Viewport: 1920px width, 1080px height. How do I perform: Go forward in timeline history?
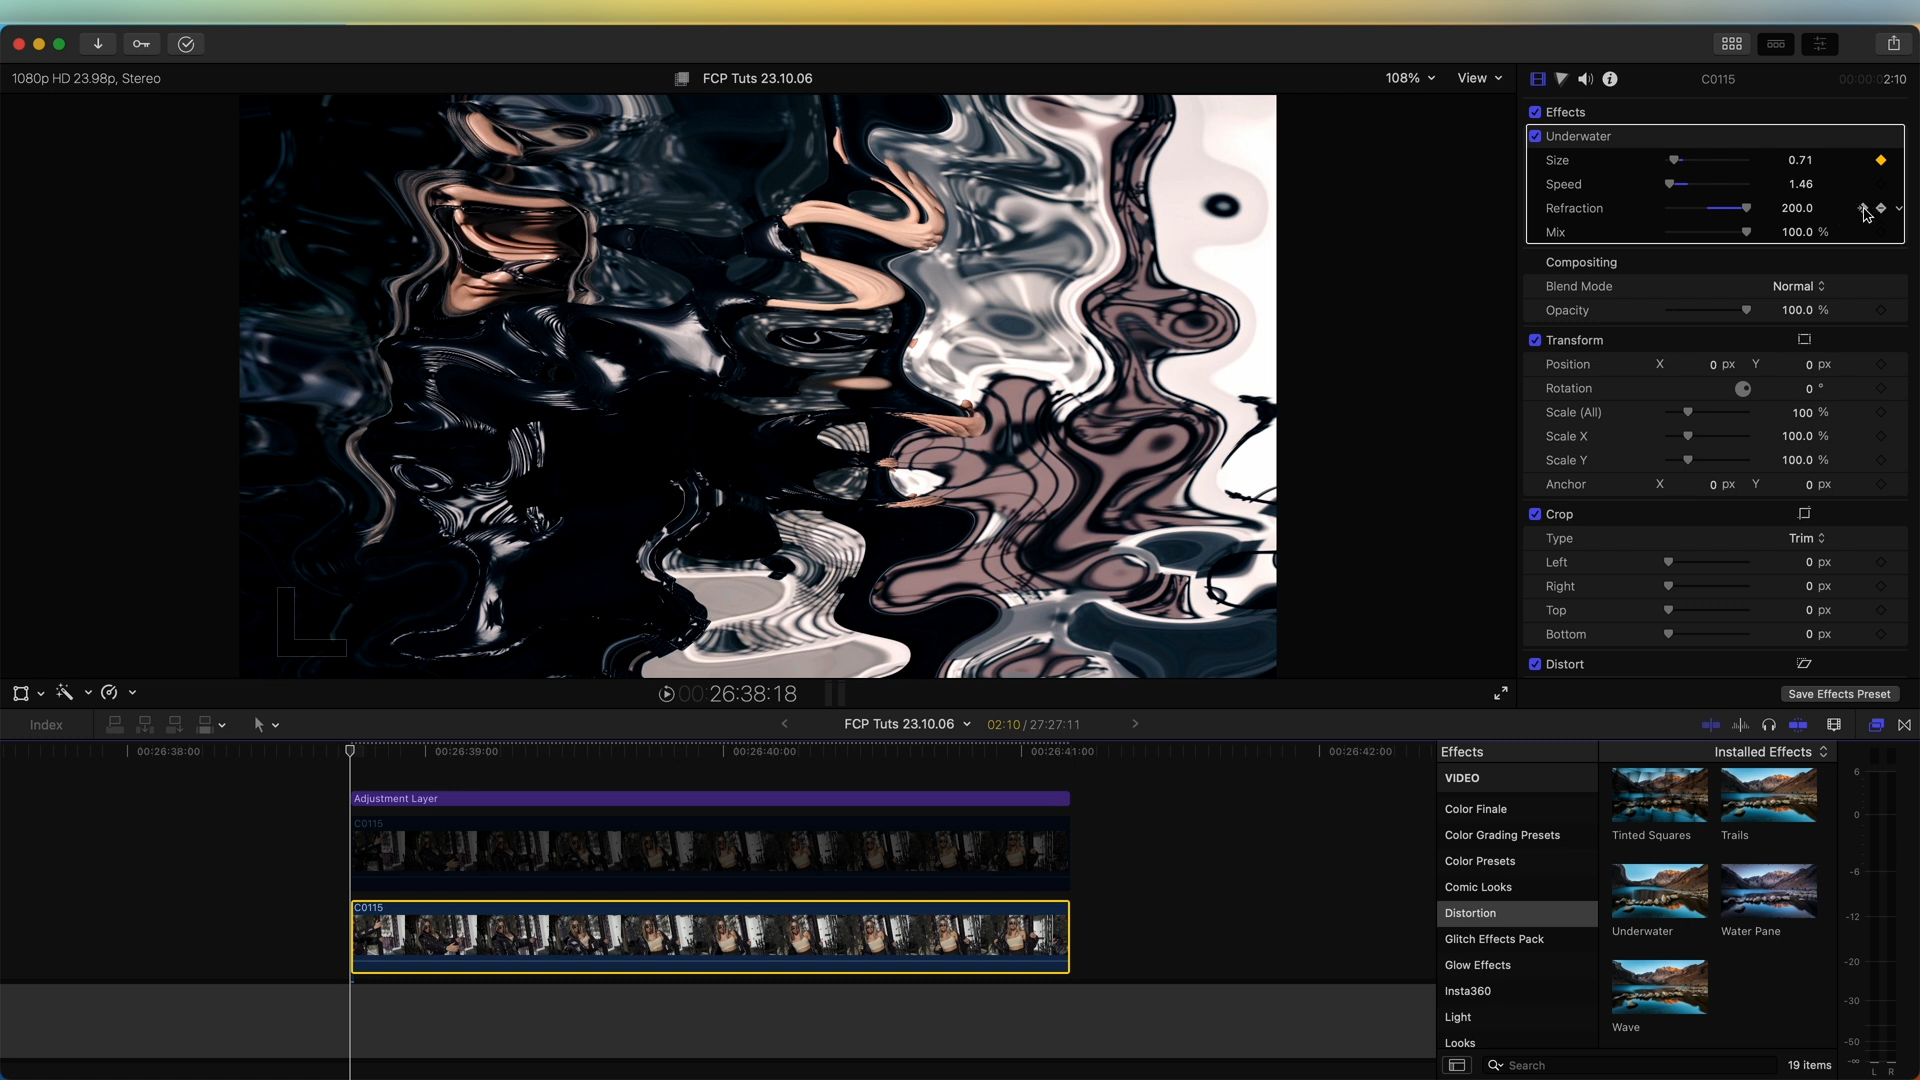point(1135,724)
